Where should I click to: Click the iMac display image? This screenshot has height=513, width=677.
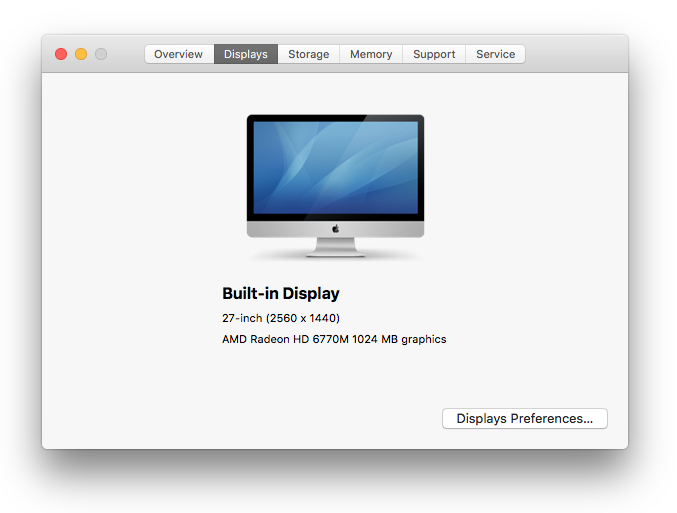pos(335,186)
